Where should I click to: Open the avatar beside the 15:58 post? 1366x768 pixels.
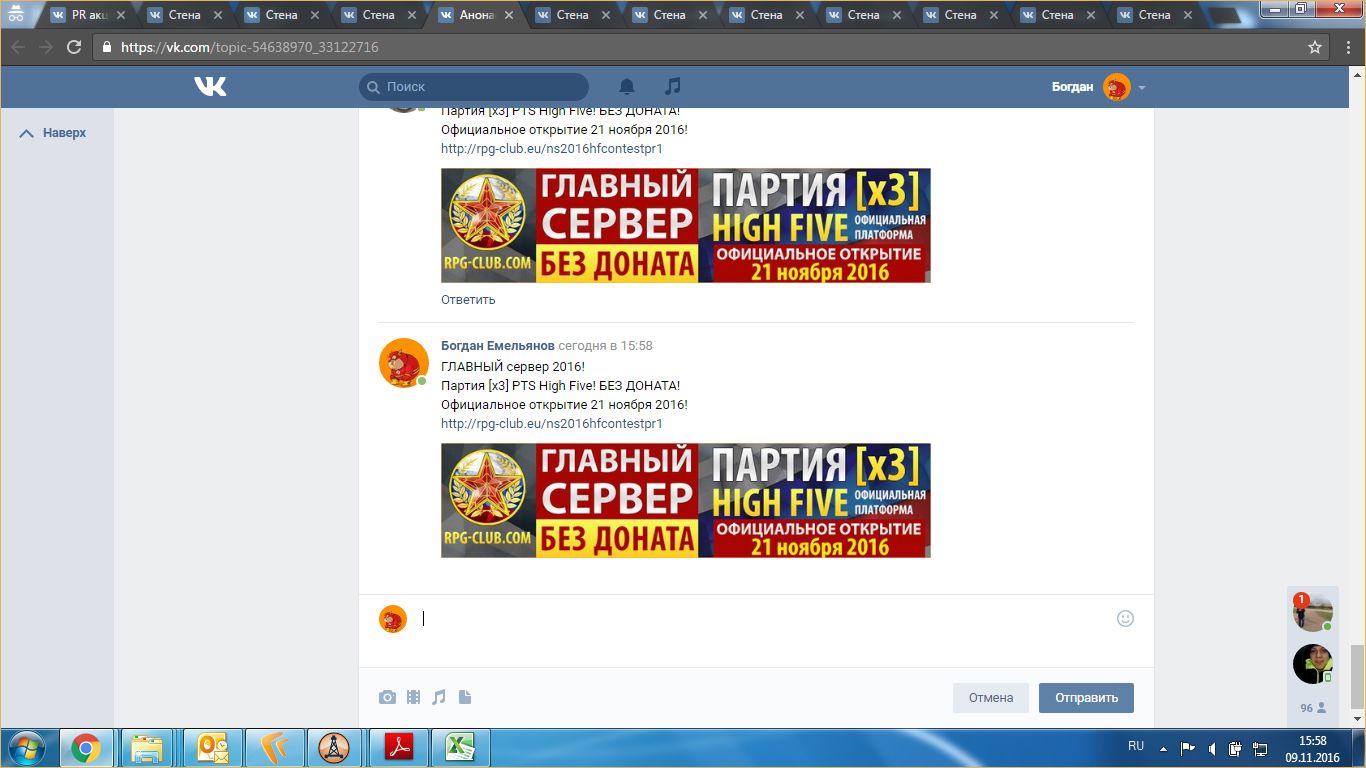(404, 363)
